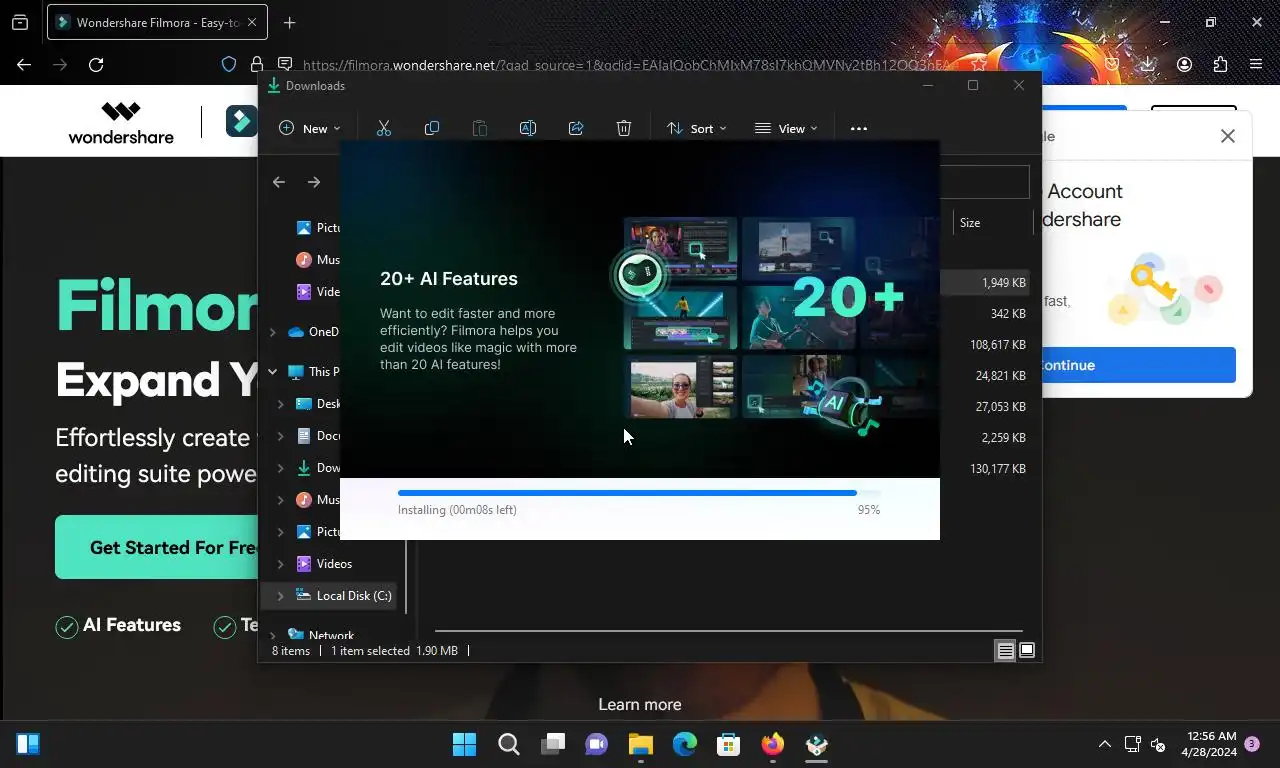The height and width of the screenshot is (768, 1280).
Task: Go forward in Downloads explorer navigation
Action: pos(314,182)
